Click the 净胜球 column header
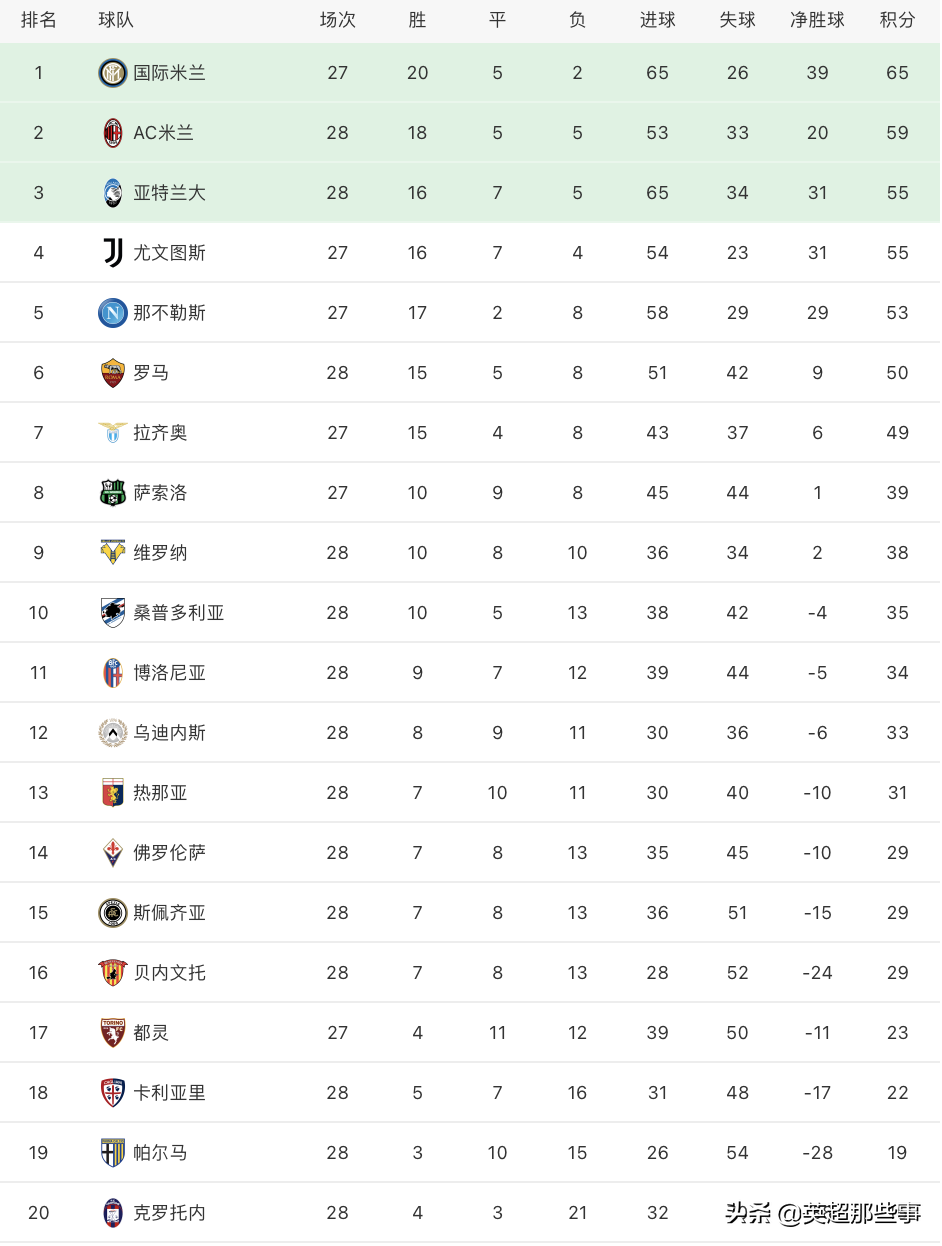Image resolution: width=942 pixels, height=1246 pixels. pyautogui.click(x=817, y=20)
